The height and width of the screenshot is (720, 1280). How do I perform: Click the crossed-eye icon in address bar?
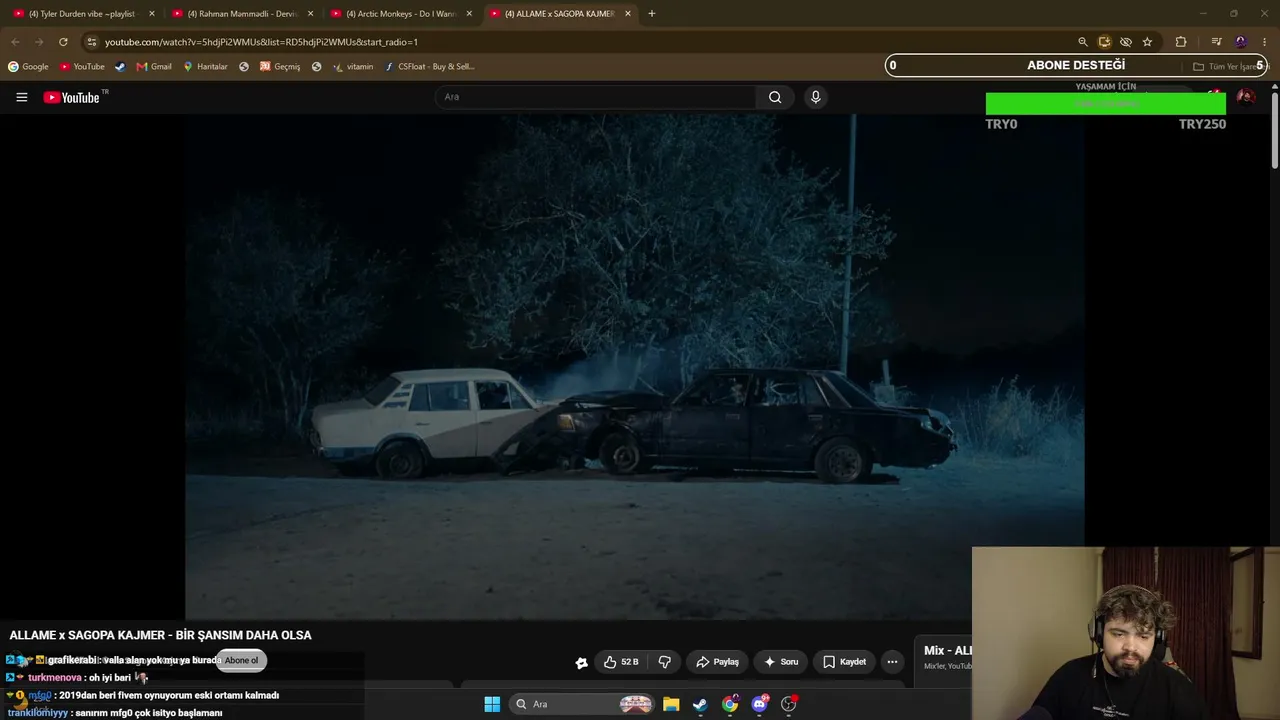tap(1126, 42)
